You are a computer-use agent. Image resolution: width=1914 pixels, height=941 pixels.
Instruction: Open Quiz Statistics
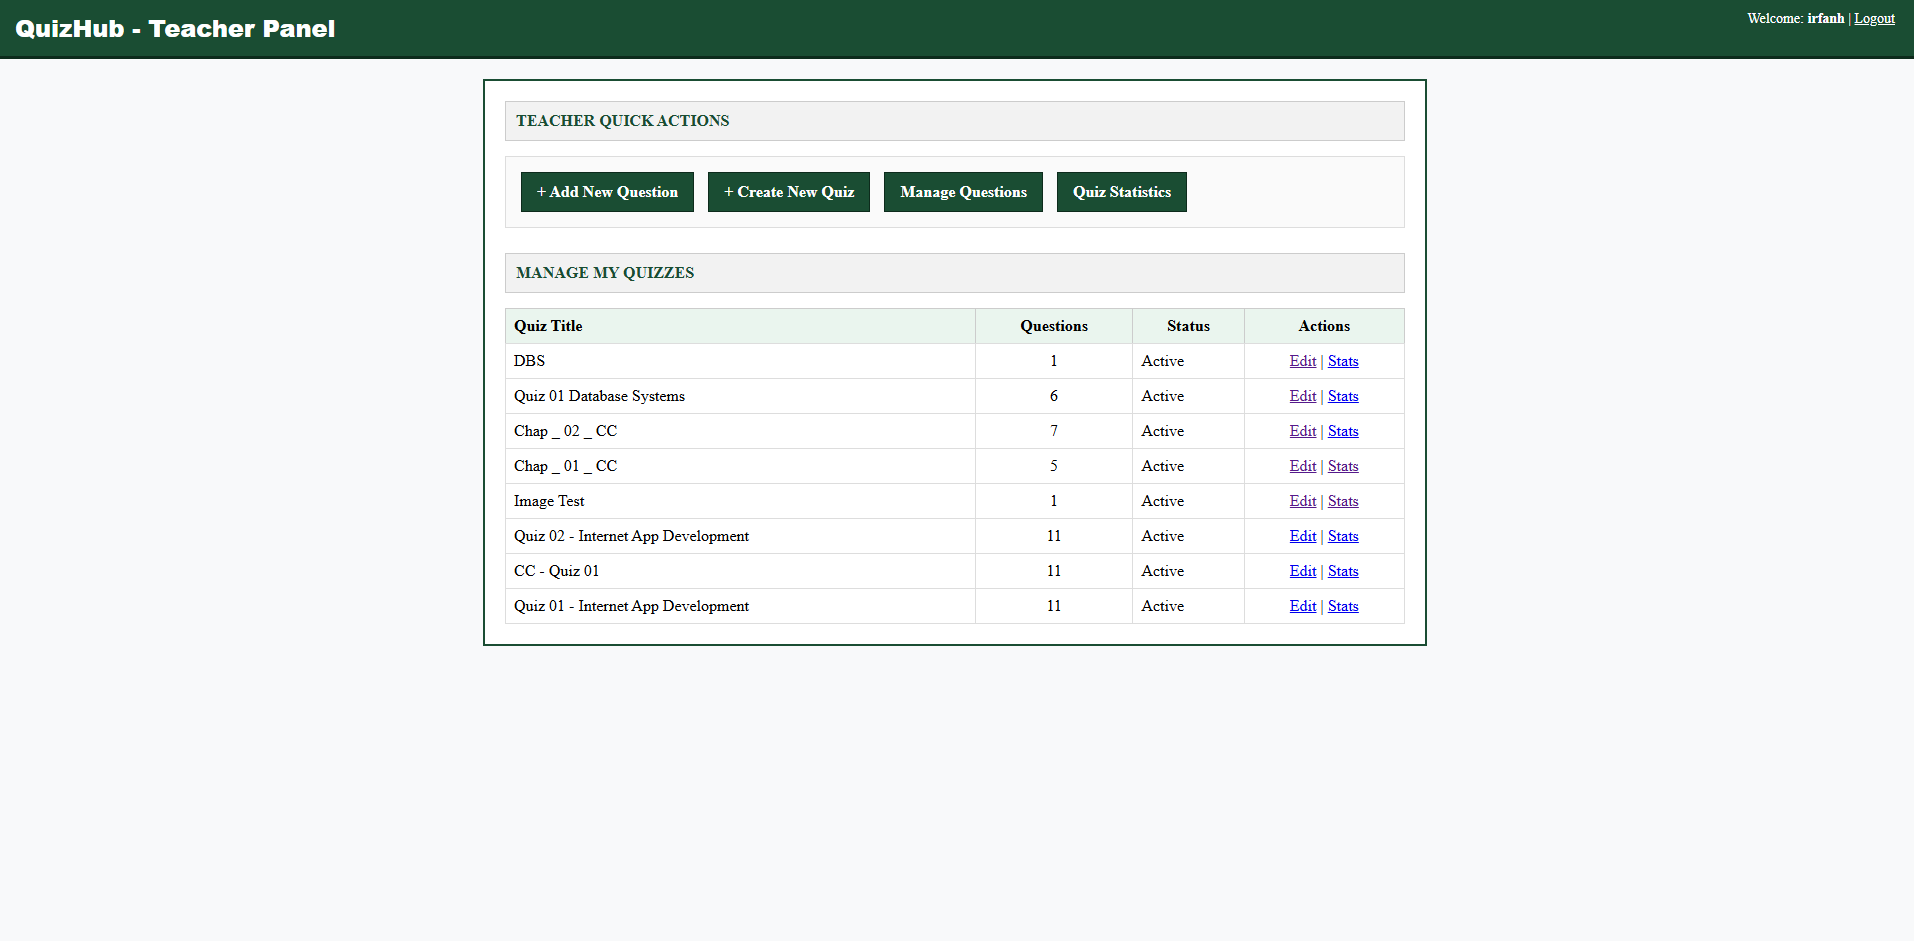[1122, 192]
